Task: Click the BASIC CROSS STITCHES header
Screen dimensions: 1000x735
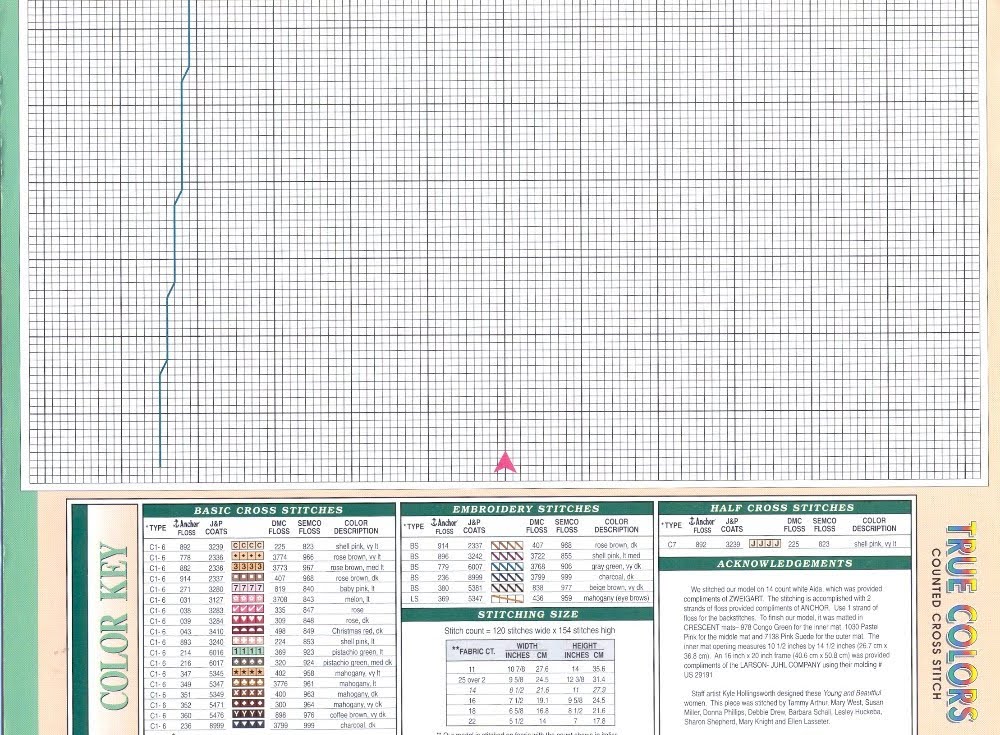Action: pyautogui.click(x=267, y=510)
